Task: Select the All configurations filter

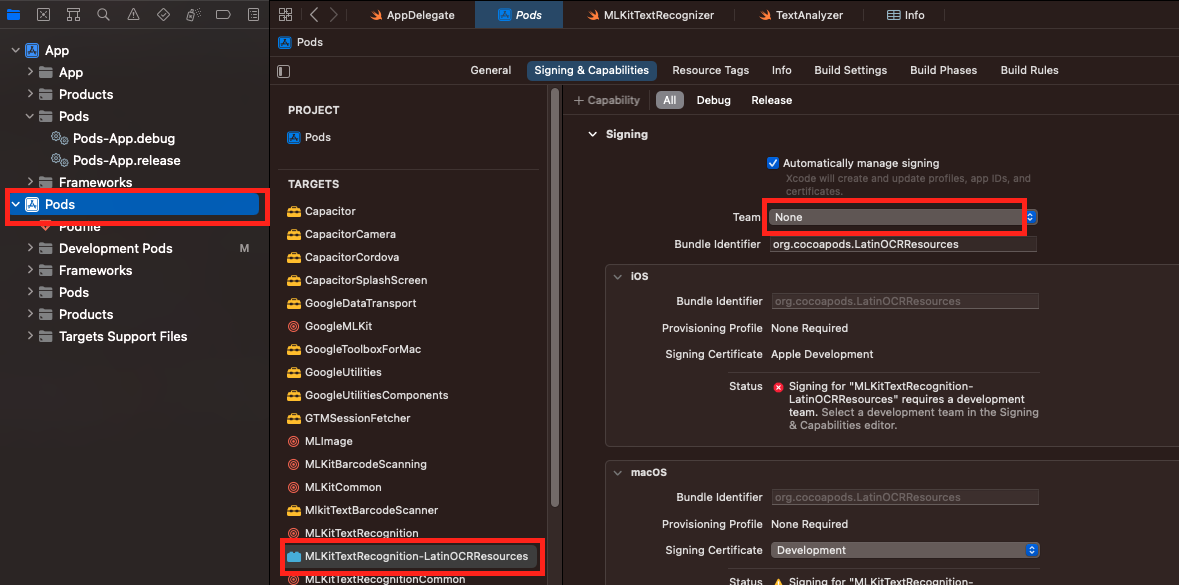Action: [x=669, y=100]
